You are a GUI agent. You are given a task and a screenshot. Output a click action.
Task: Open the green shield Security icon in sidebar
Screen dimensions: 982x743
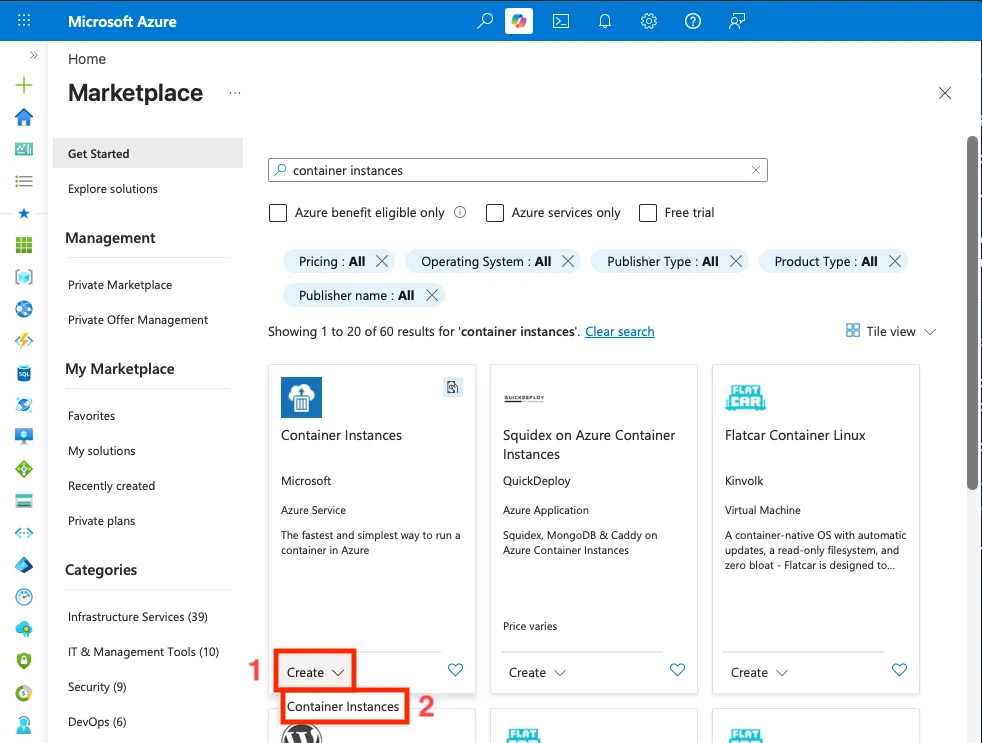pyautogui.click(x=24, y=660)
